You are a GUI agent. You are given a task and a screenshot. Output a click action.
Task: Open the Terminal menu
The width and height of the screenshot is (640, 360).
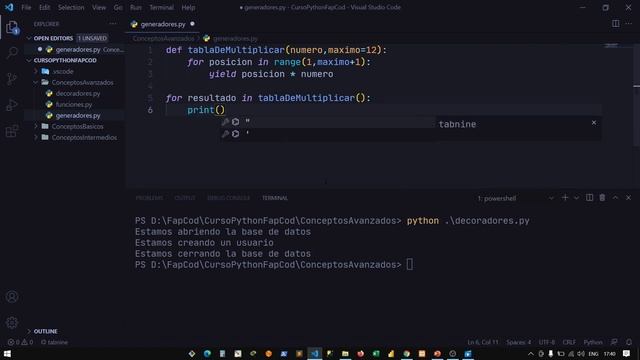coord(161,7)
